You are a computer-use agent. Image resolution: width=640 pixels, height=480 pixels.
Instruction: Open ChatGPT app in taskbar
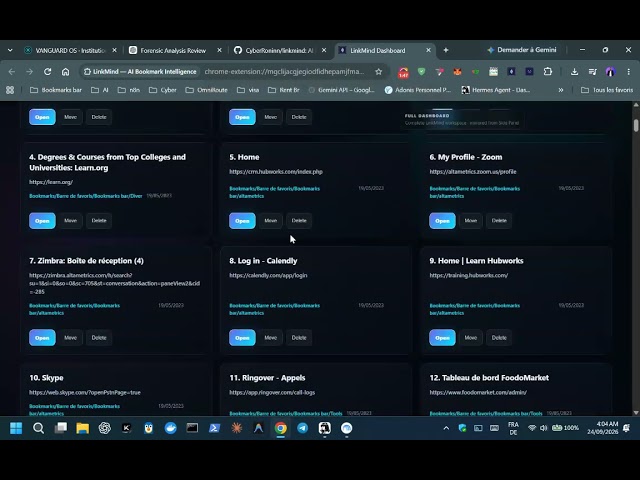[x=104, y=428]
